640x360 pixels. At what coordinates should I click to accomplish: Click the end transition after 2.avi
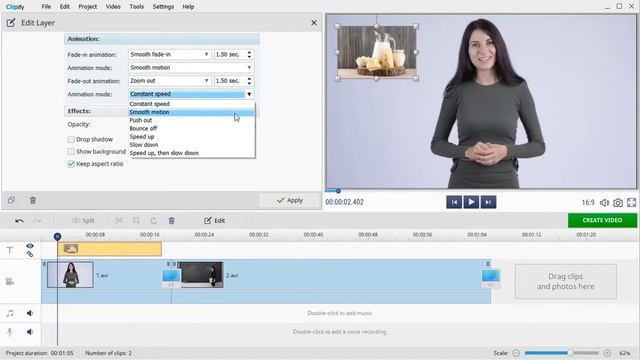(x=491, y=278)
